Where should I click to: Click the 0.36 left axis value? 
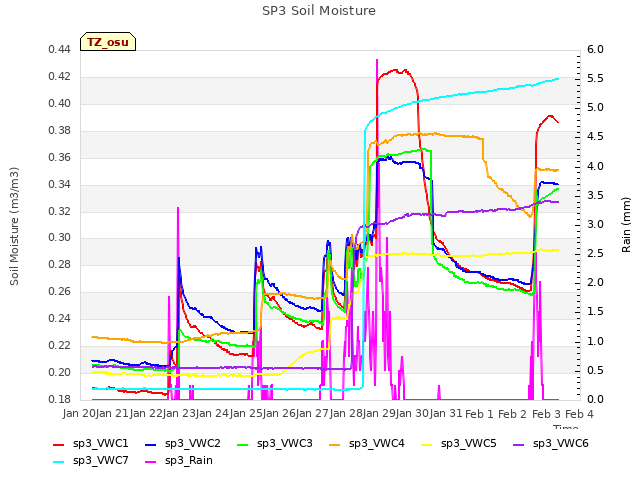pyautogui.click(x=60, y=157)
